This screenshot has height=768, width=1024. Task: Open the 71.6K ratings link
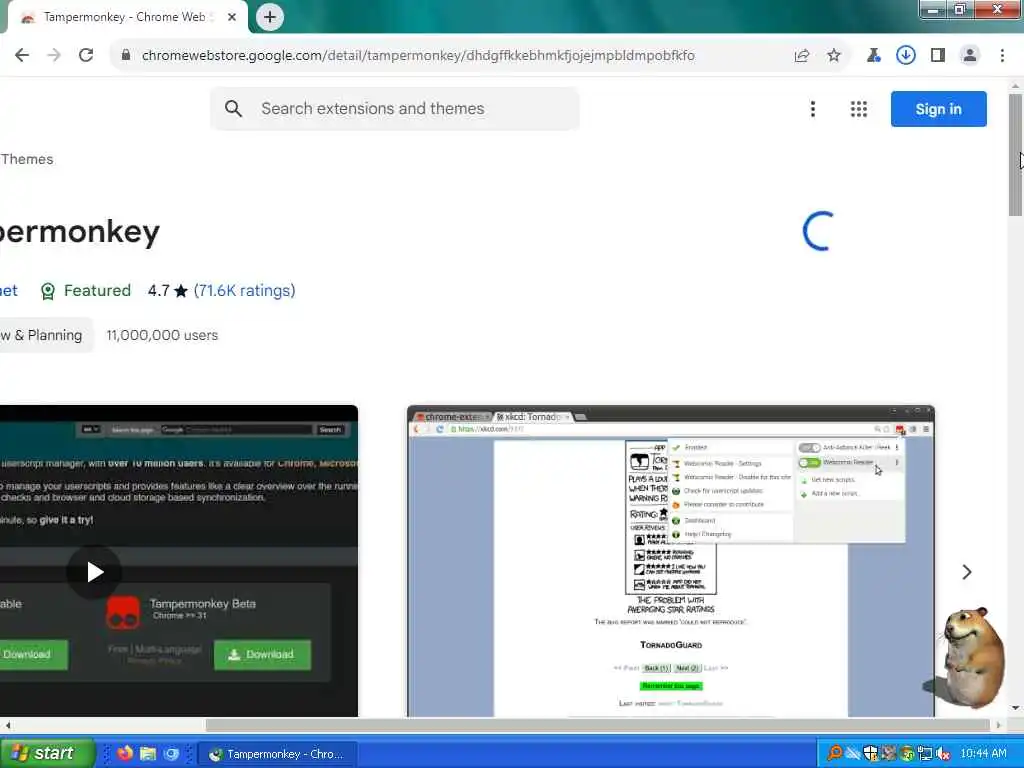pyautogui.click(x=244, y=291)
